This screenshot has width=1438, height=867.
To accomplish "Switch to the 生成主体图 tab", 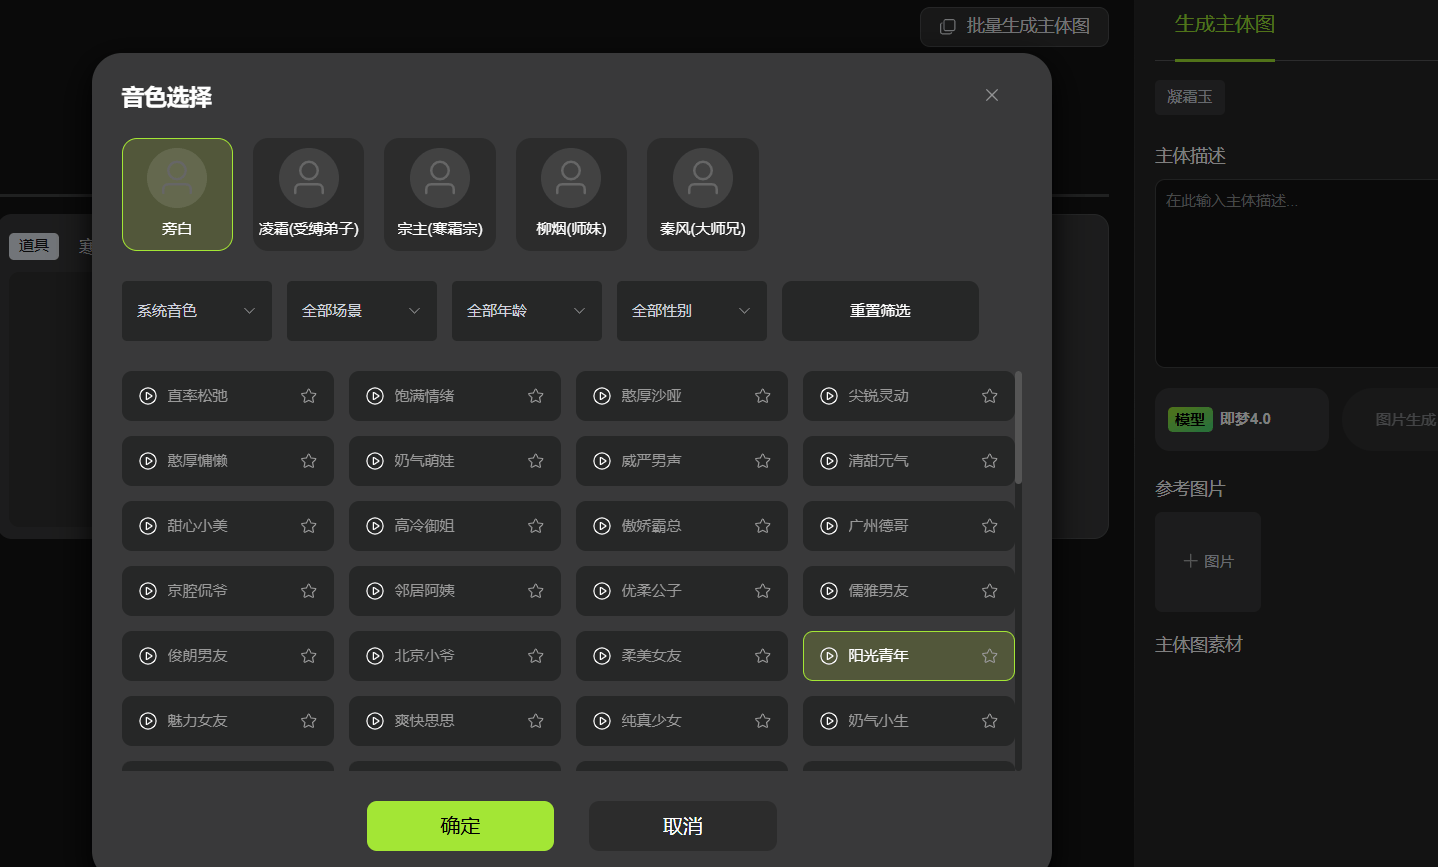I will (x=1224, y=25).
